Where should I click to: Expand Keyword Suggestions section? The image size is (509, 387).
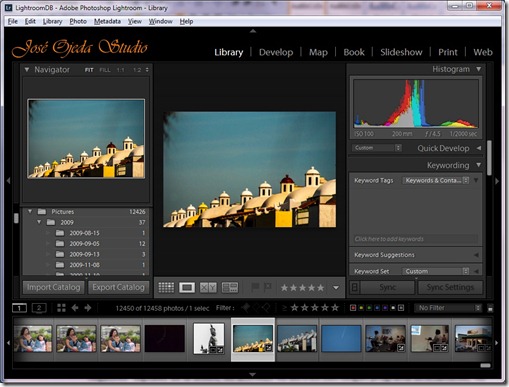point(476,255)
